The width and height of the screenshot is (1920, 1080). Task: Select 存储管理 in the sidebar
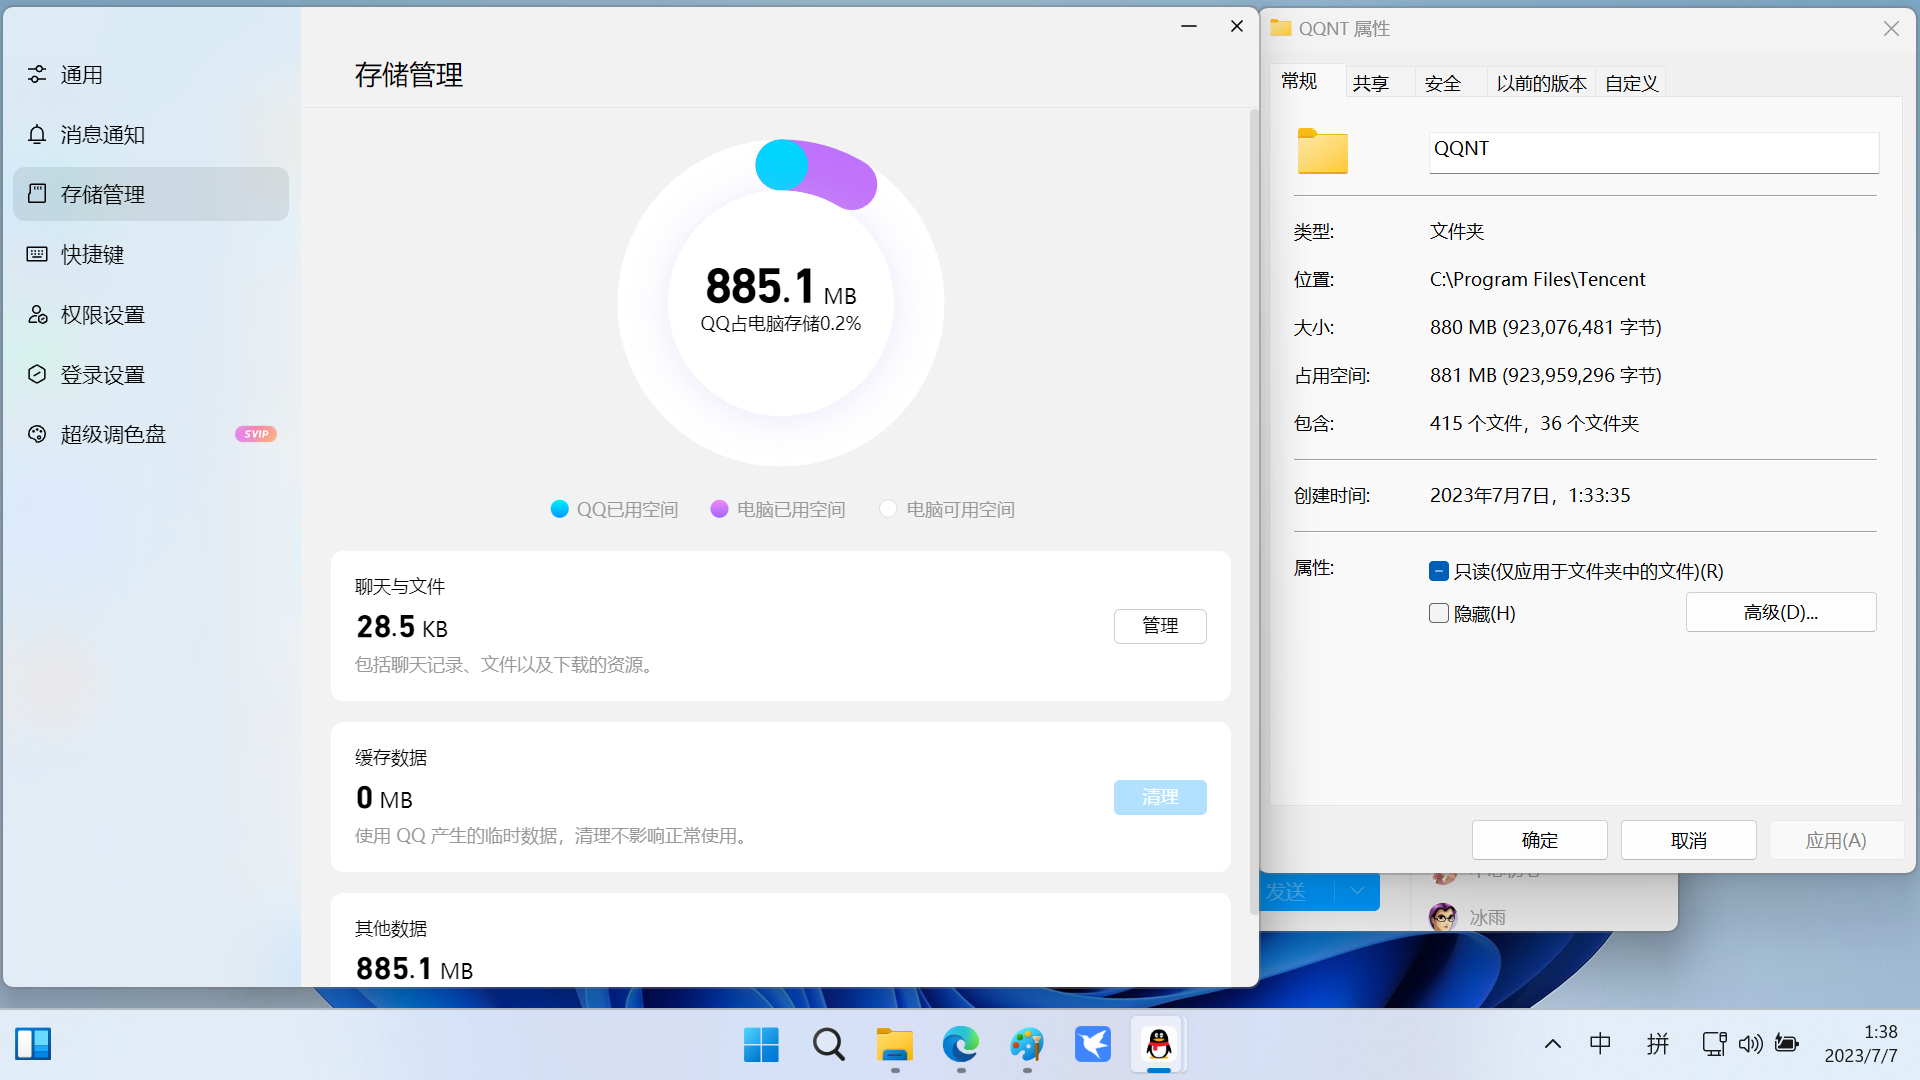tap(150, 194)
